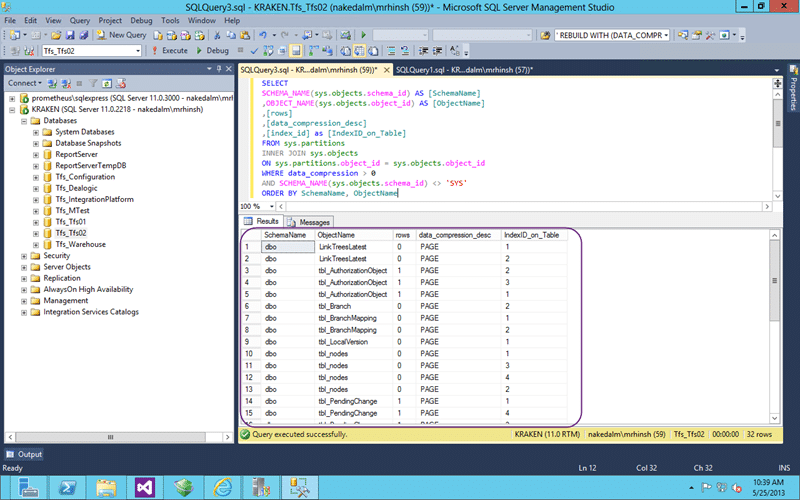This screenshot has height=500, width=800.
Task: Expand the prometheus\sqlexpress server node
Action: [12, 98]
